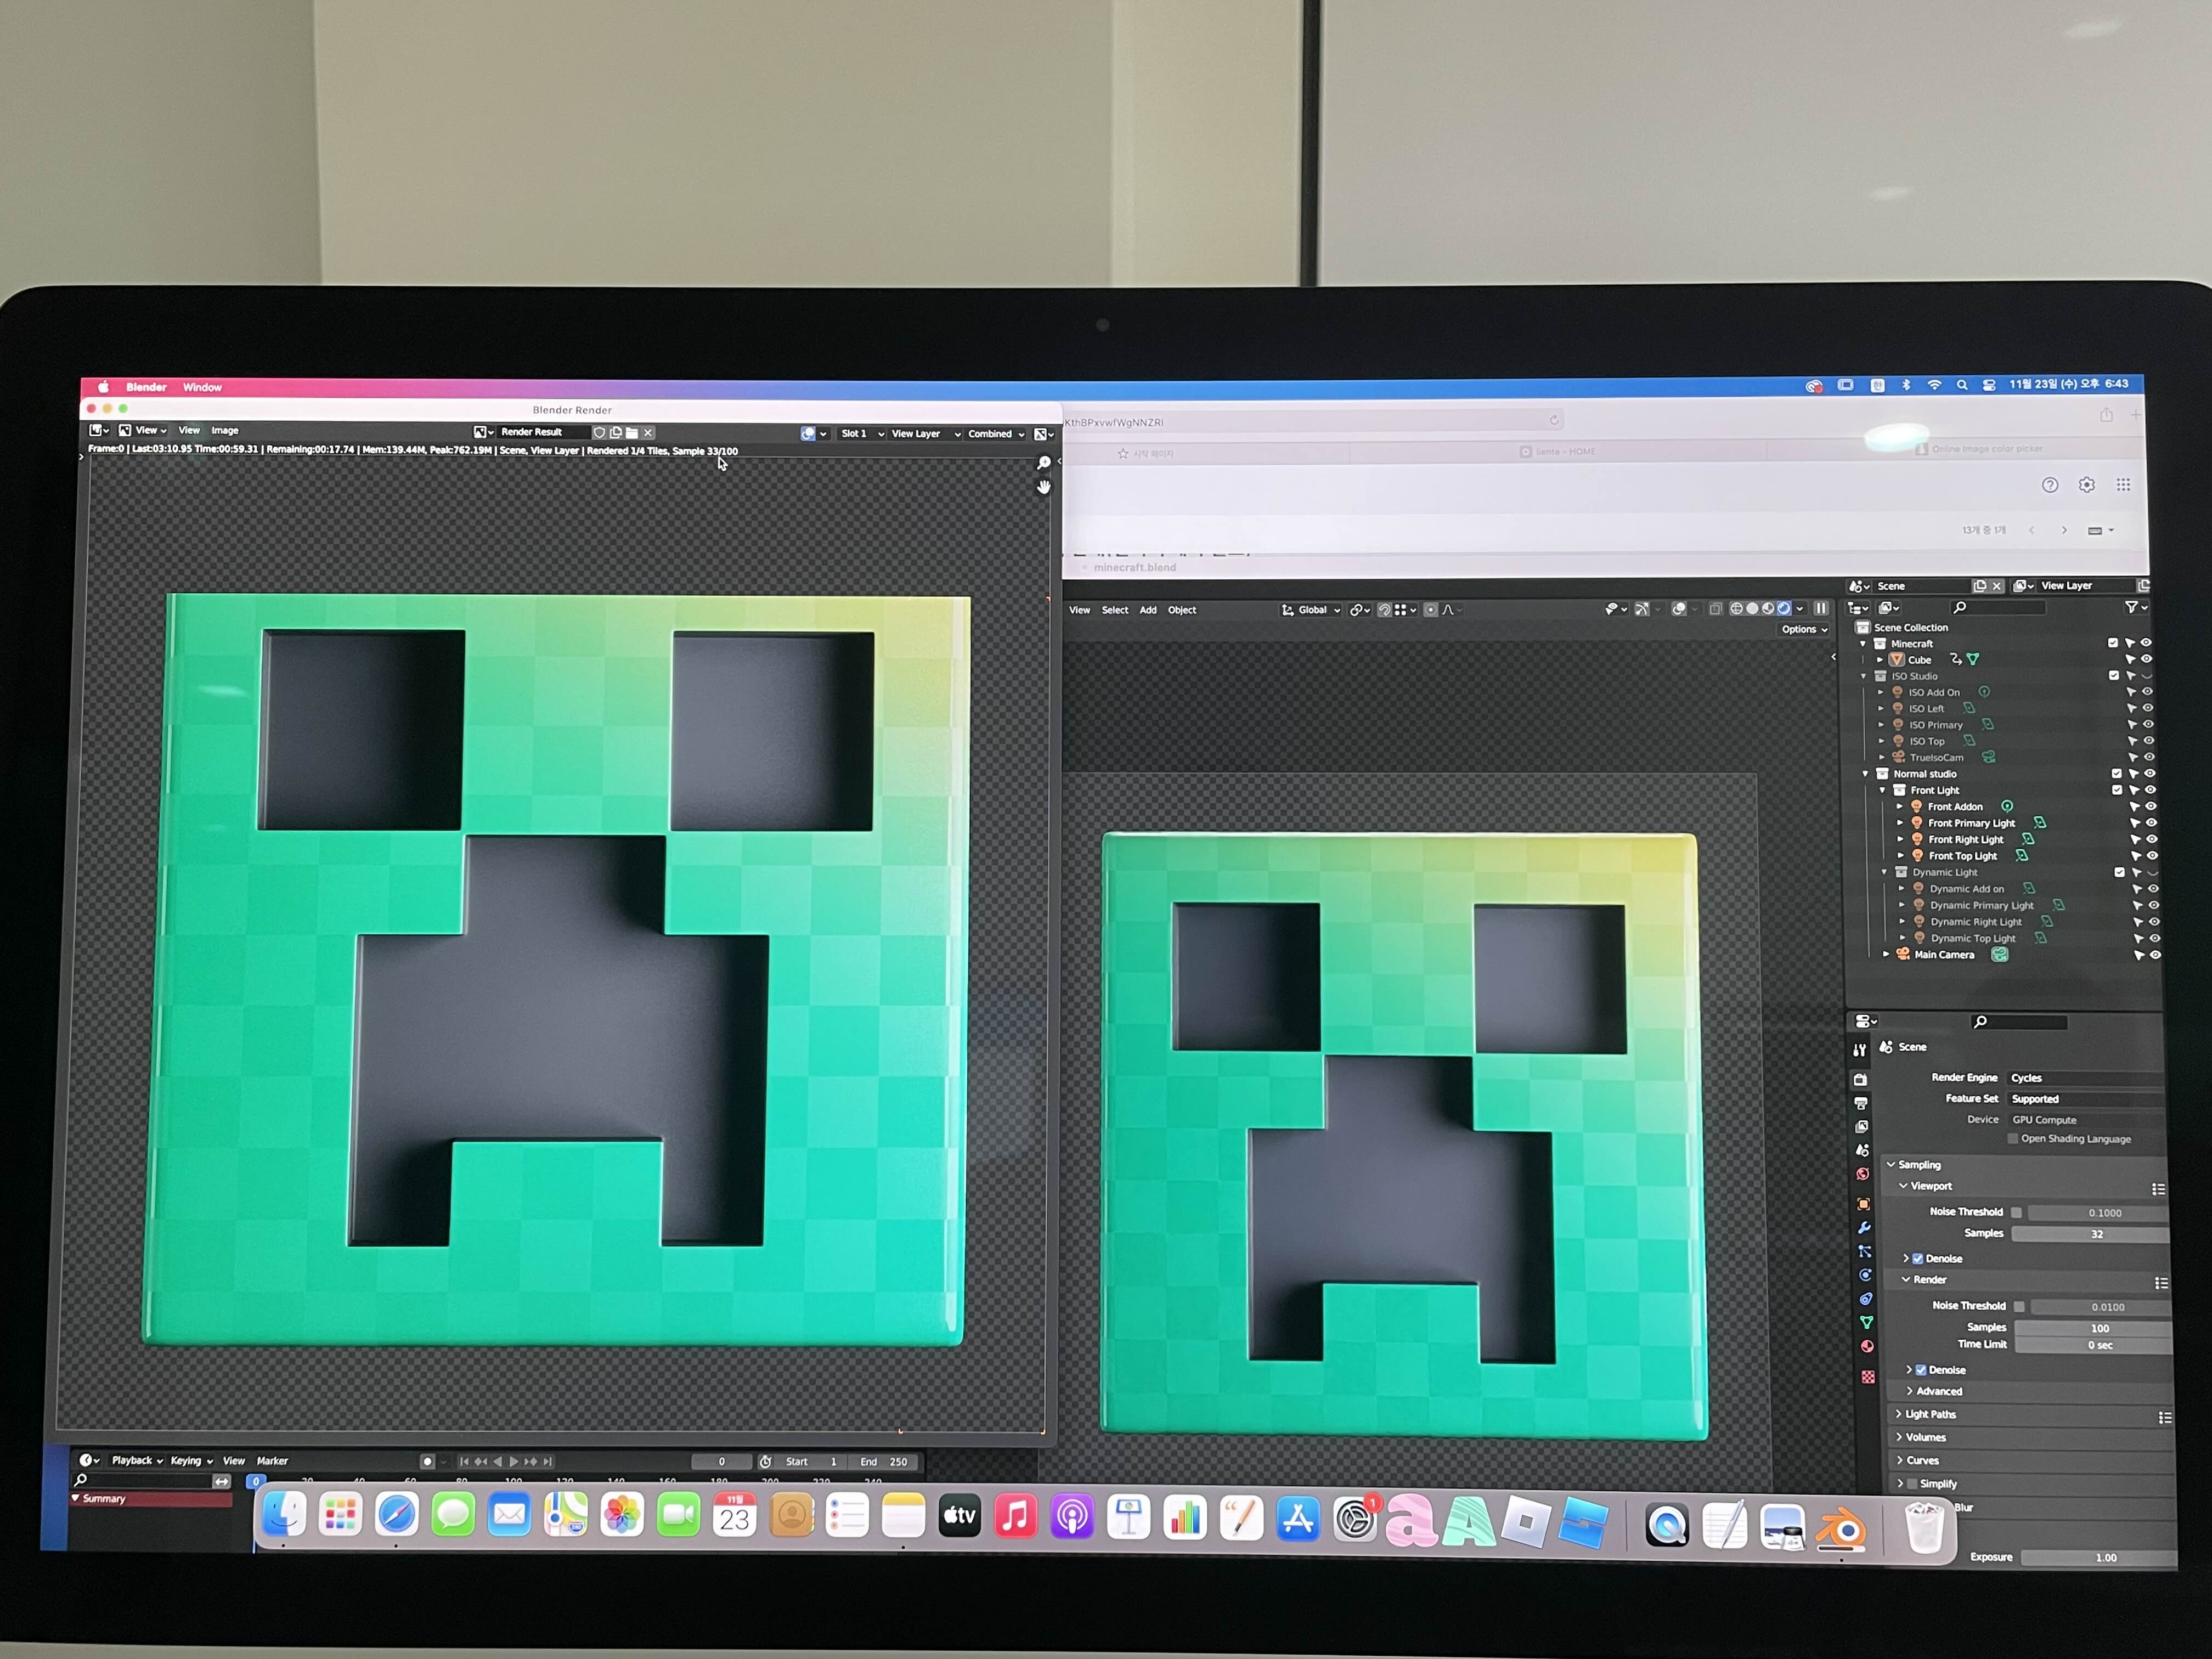Open the Object Data properties triangle icon
The height and width of the screenshot is (1659, 2212).
click(x=1866, y=1323)
